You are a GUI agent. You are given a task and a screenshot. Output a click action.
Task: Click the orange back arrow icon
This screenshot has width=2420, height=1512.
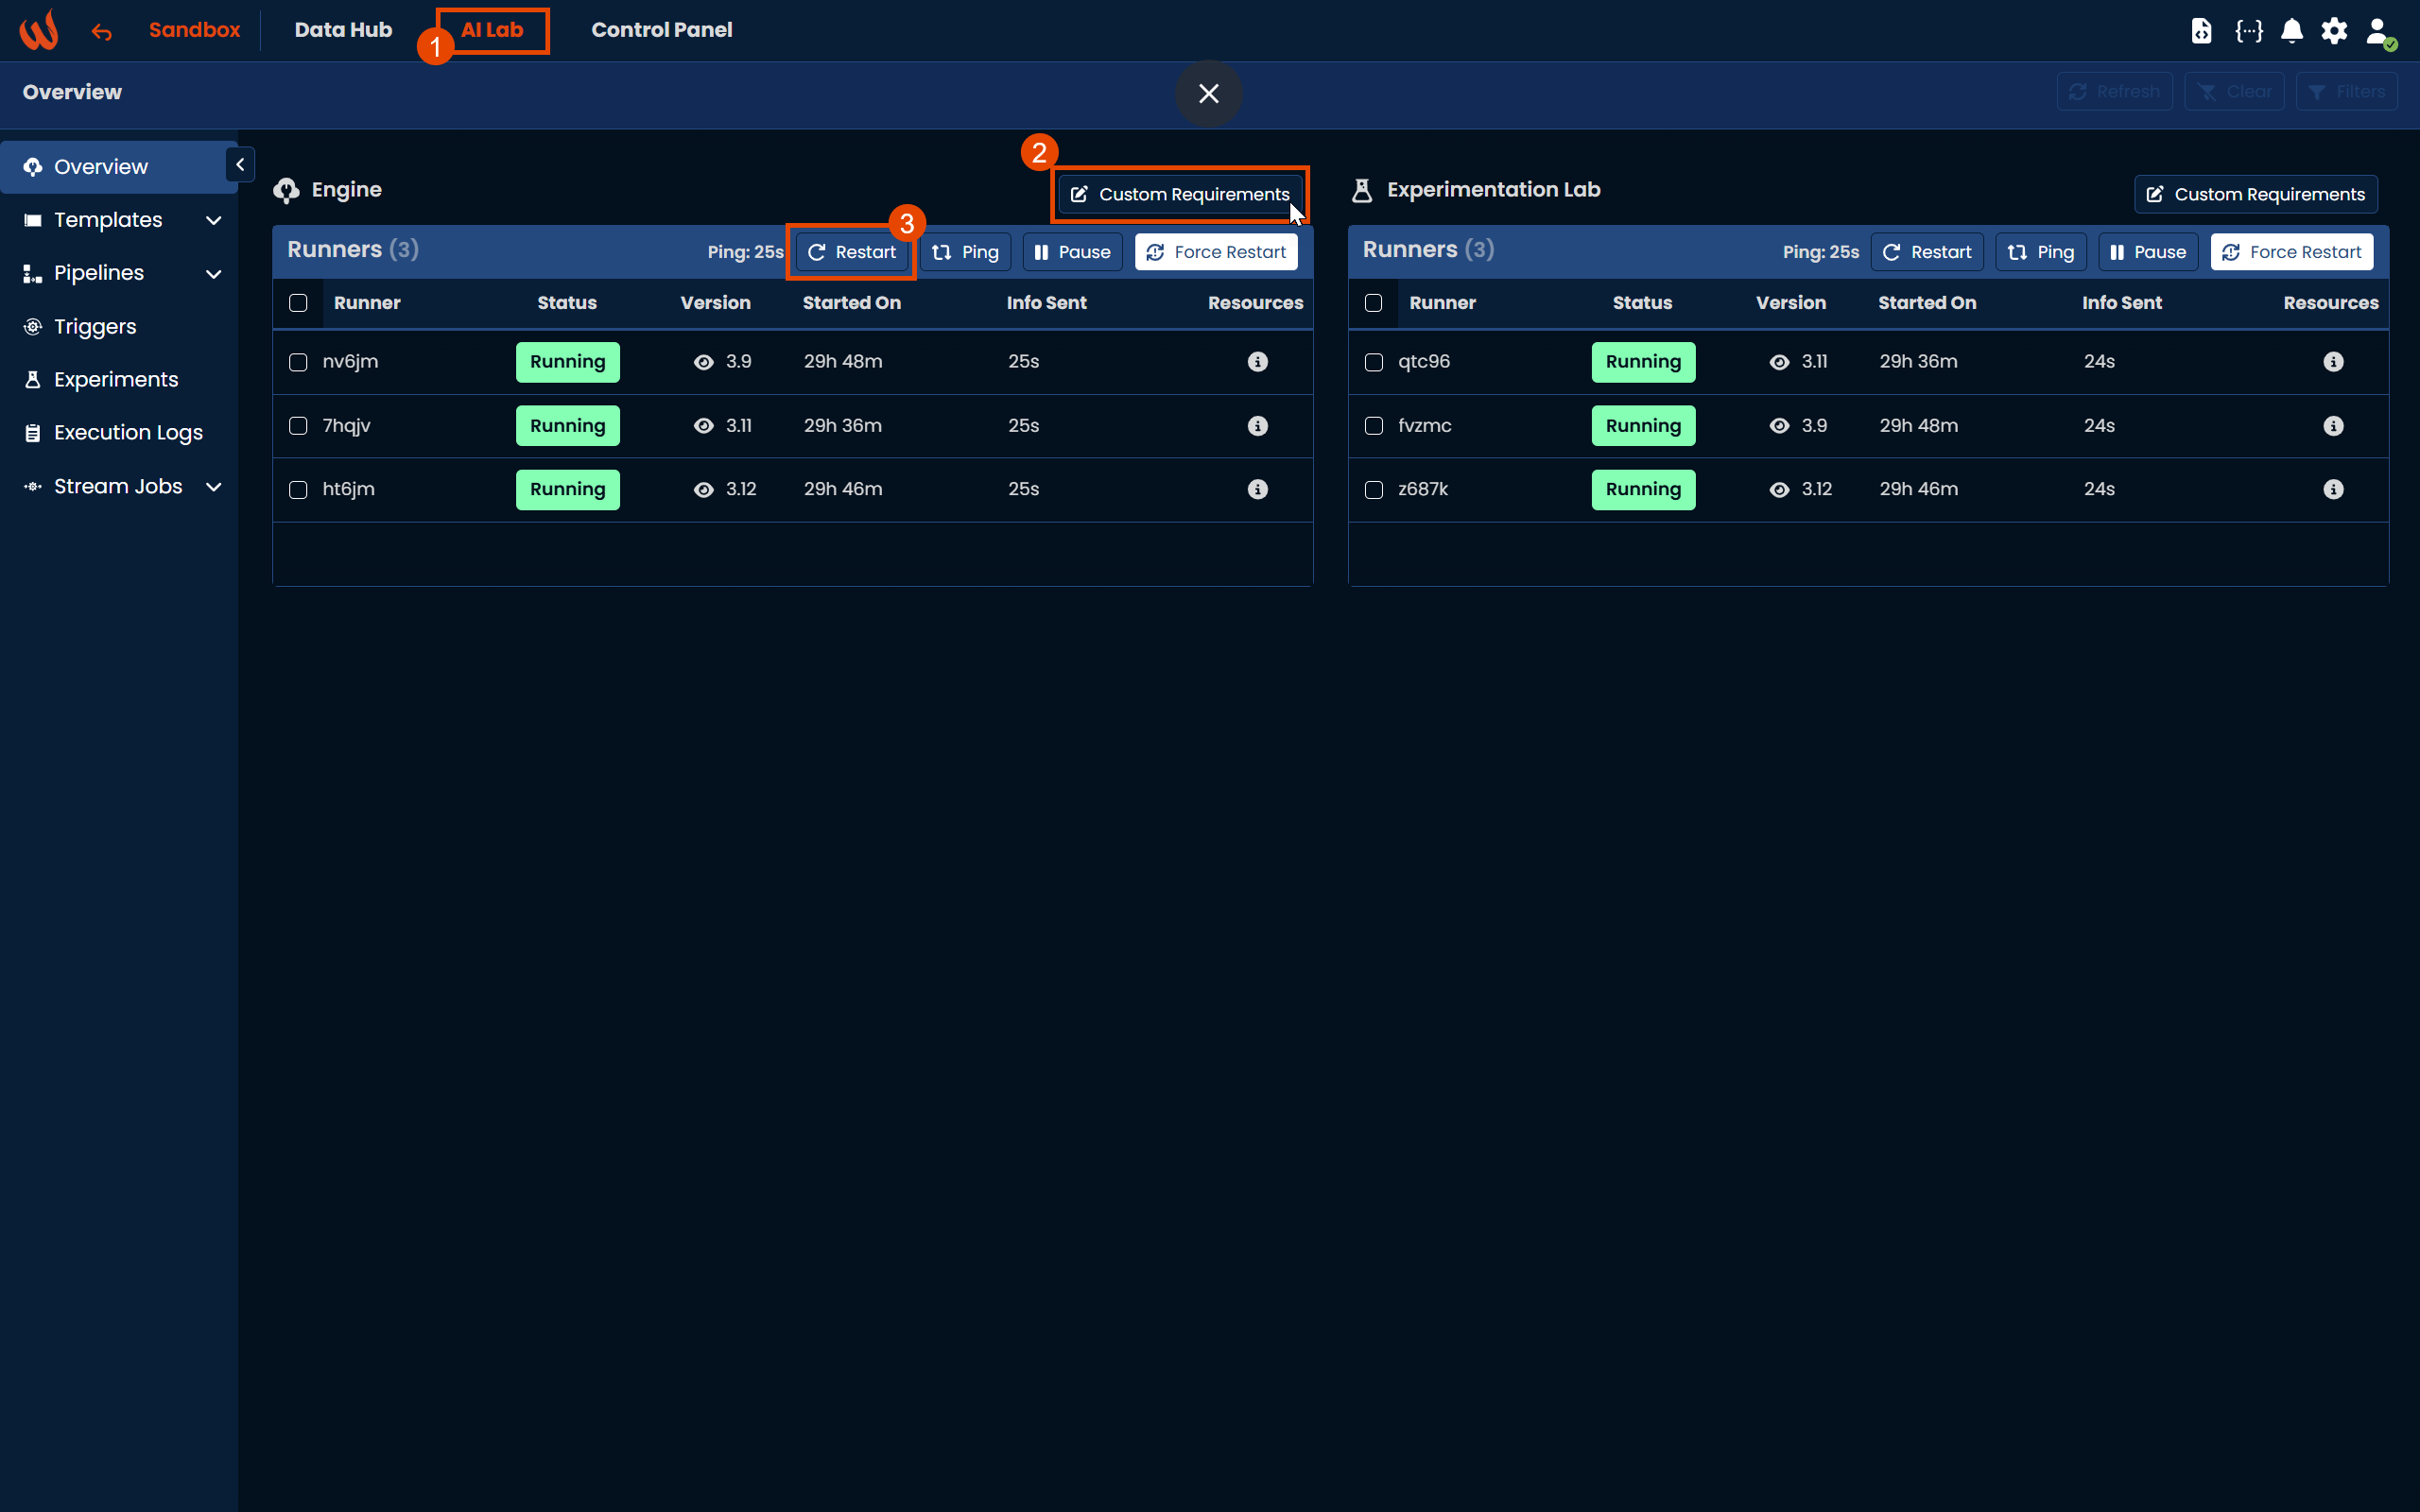[x=101, y=32]
